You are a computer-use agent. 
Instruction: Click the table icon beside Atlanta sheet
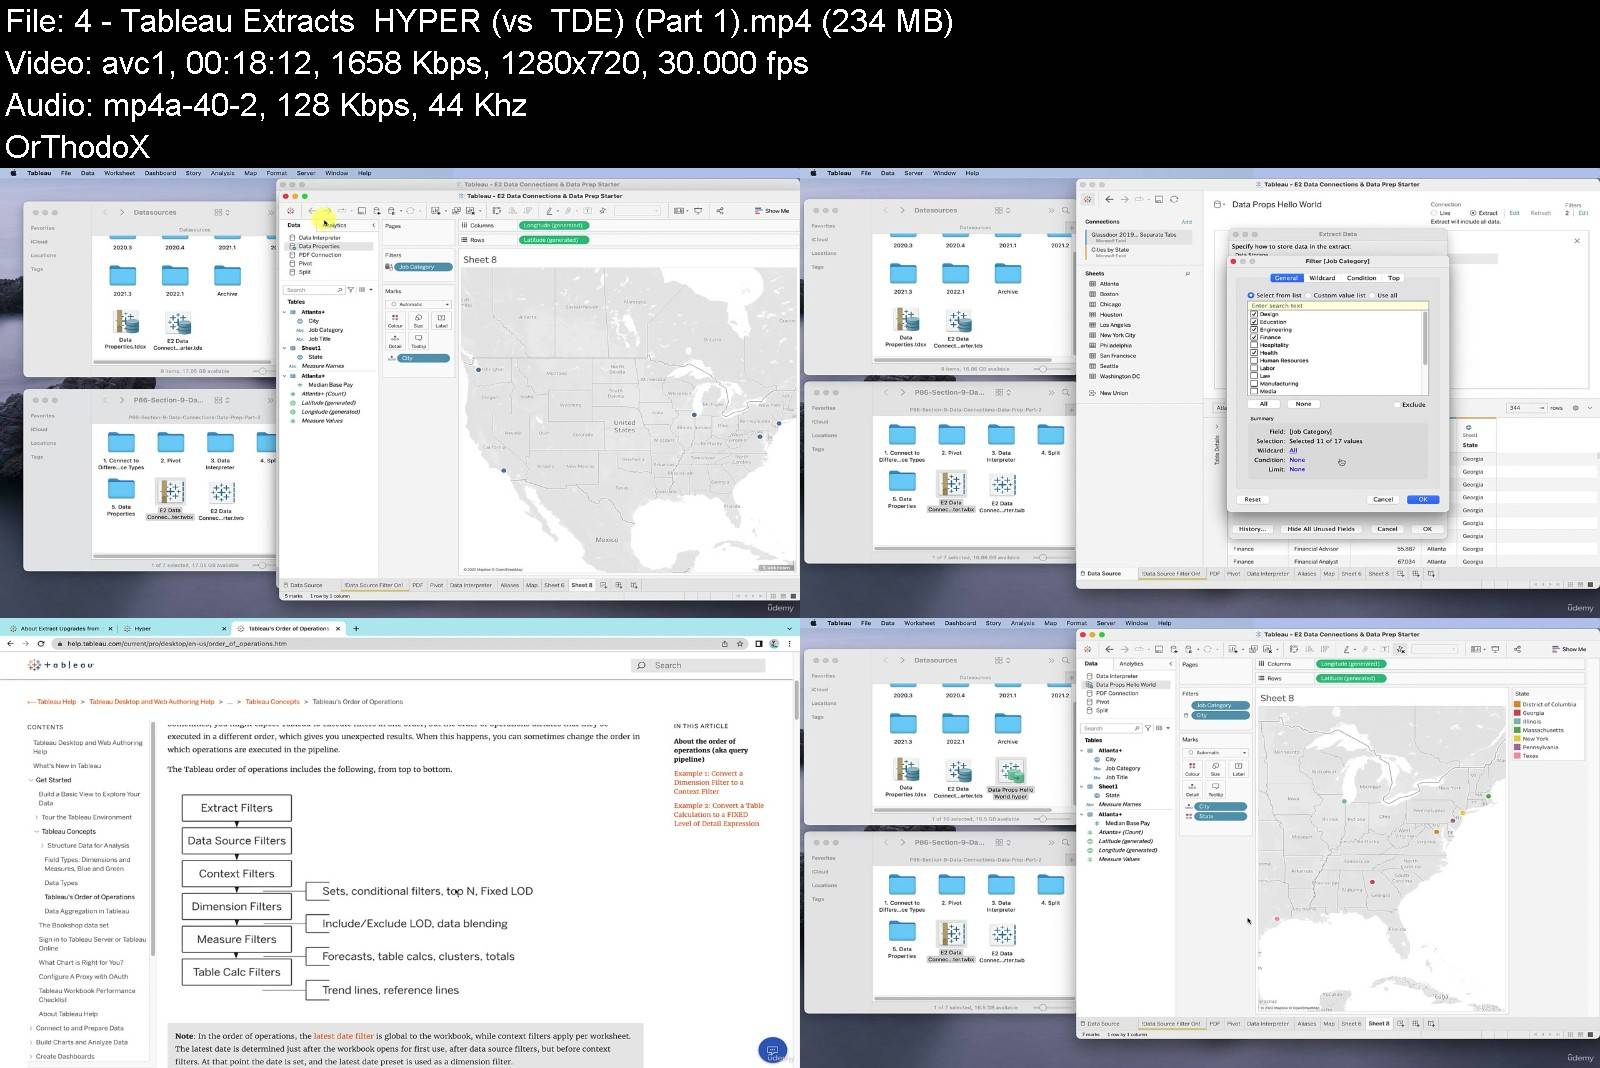point(1092,284)
